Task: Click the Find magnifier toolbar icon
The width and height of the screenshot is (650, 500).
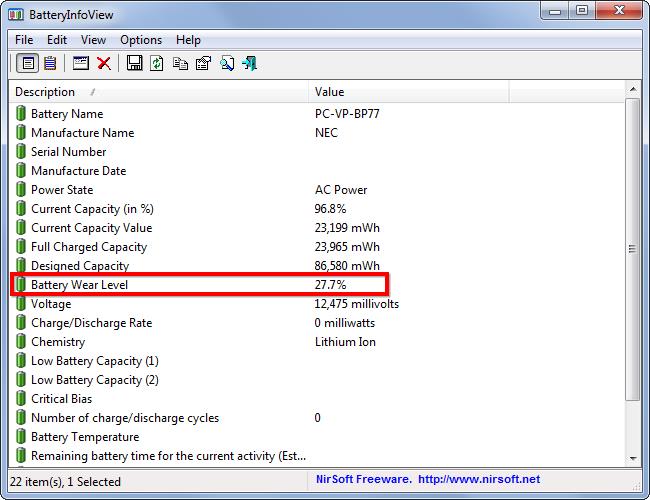Action: [227, 63]
